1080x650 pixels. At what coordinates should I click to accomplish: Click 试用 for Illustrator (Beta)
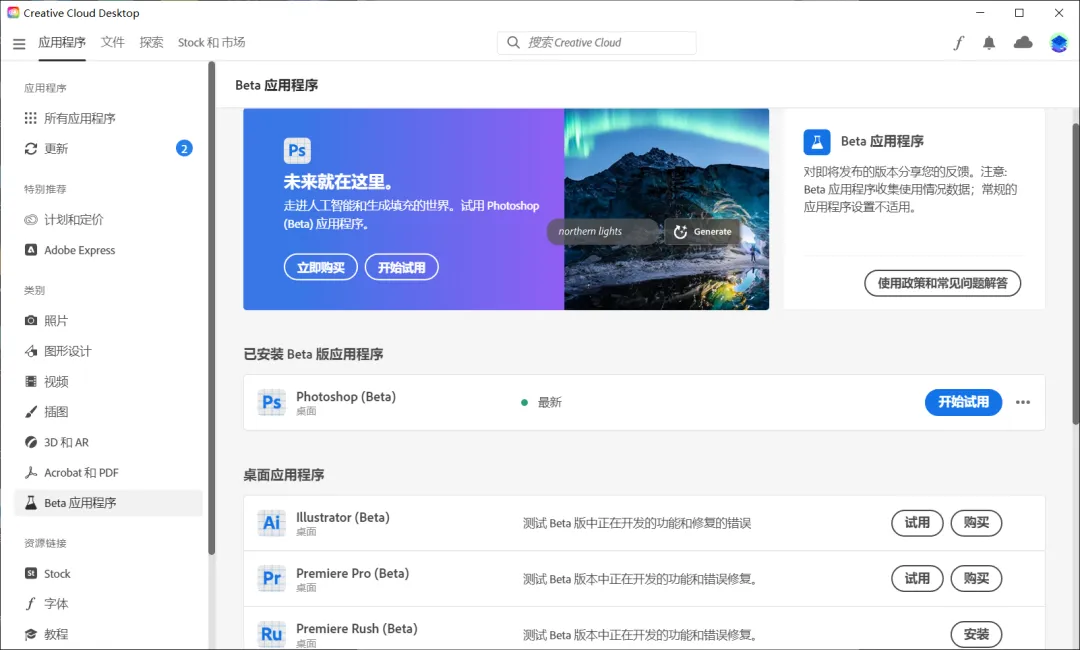pyautogui.click(x=916, y=522)
